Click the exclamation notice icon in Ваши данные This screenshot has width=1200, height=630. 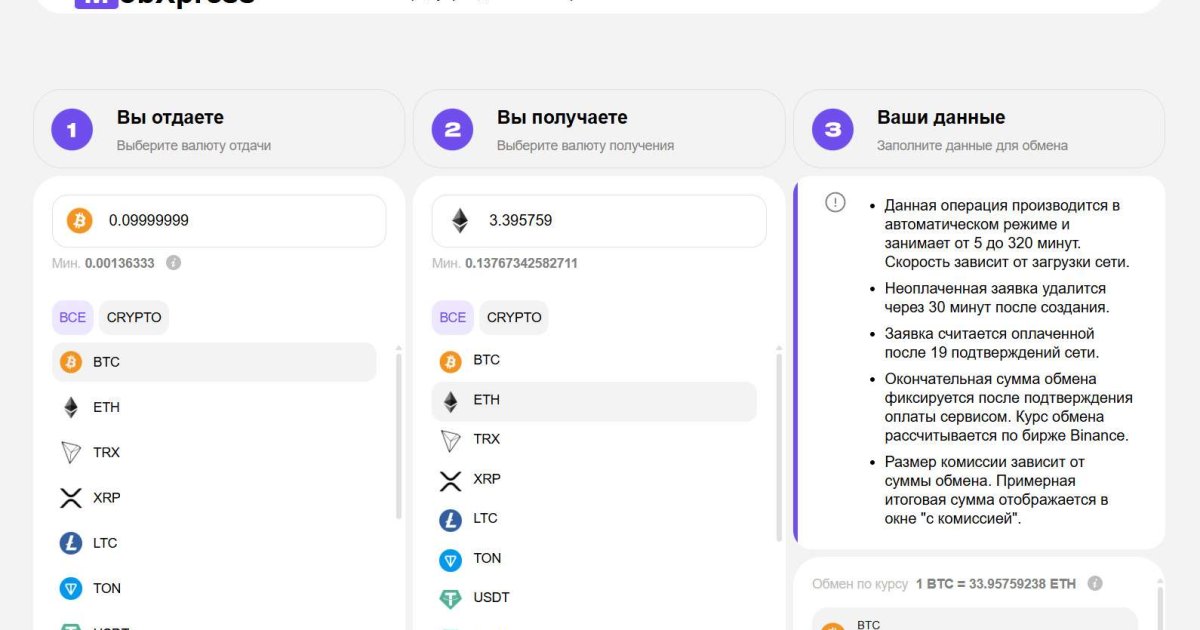[x=835, y=202]
